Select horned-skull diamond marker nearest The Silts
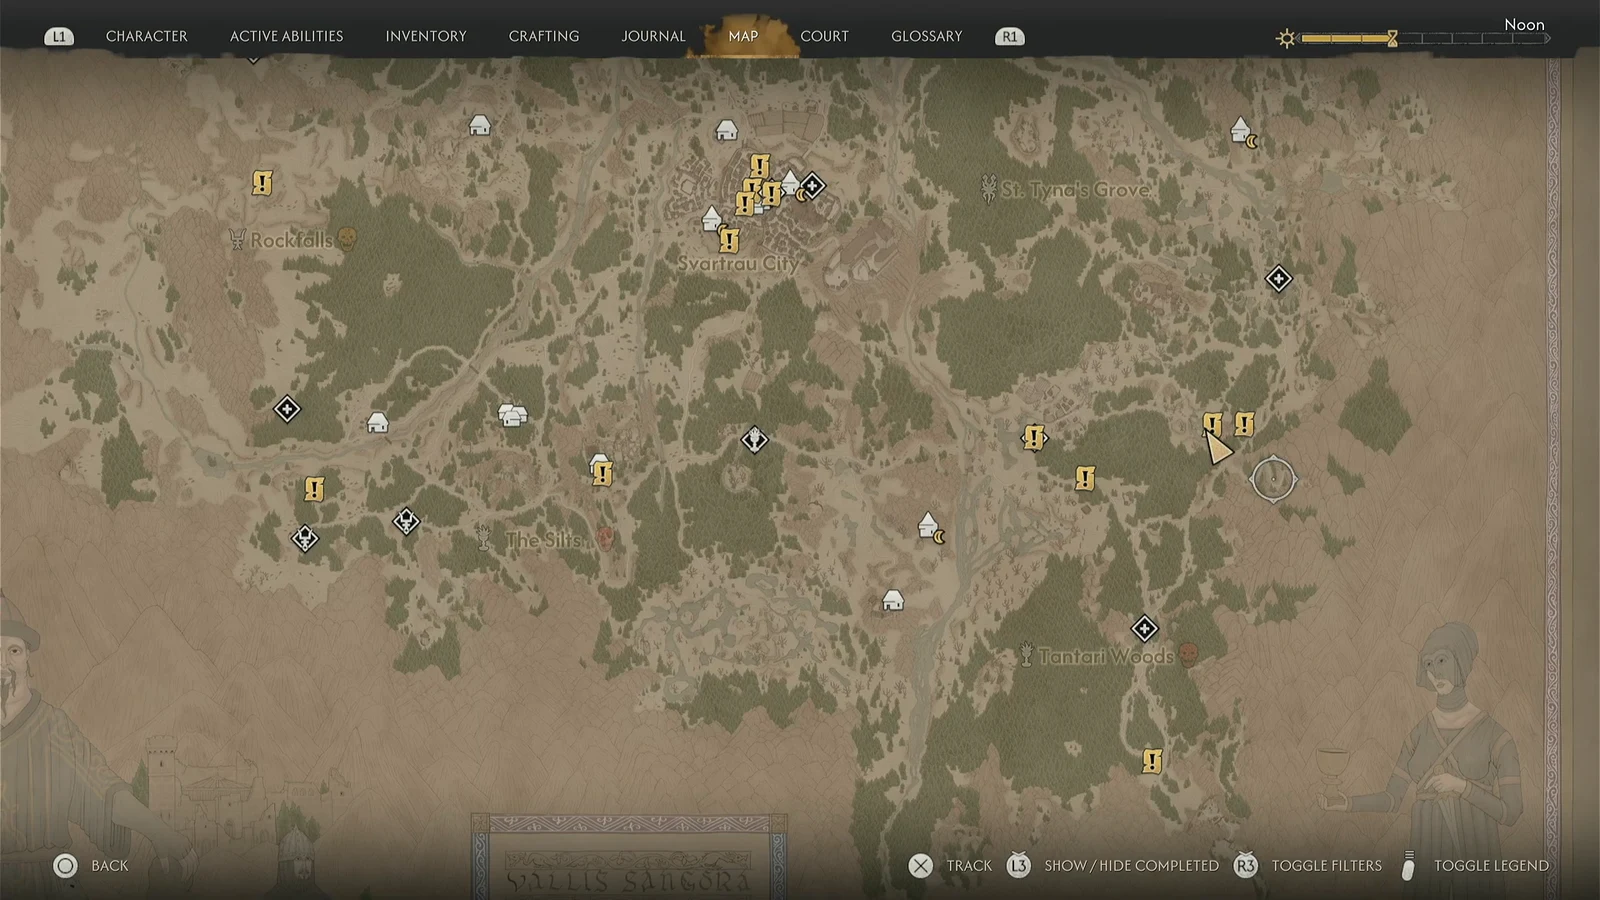The height and width of the screenshot is (900, 1600). click(406, 521)
